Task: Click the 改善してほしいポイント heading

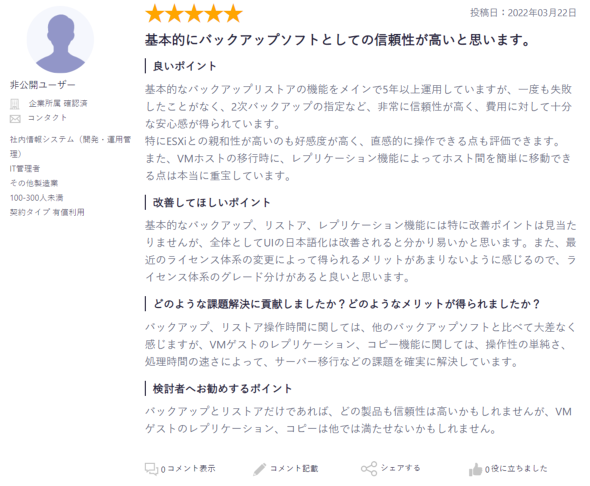Action: [211, 203]
